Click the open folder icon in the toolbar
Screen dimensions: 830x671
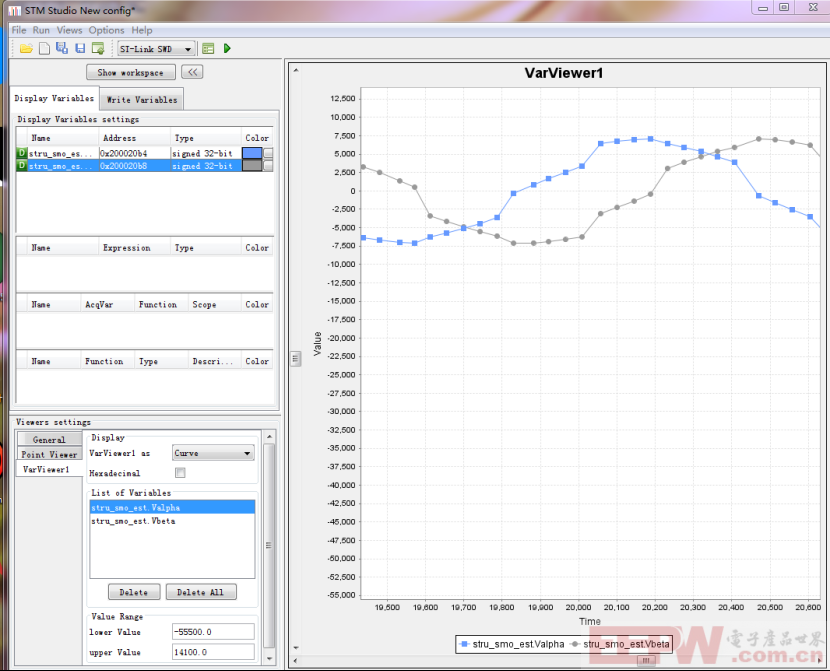point(26,49)
